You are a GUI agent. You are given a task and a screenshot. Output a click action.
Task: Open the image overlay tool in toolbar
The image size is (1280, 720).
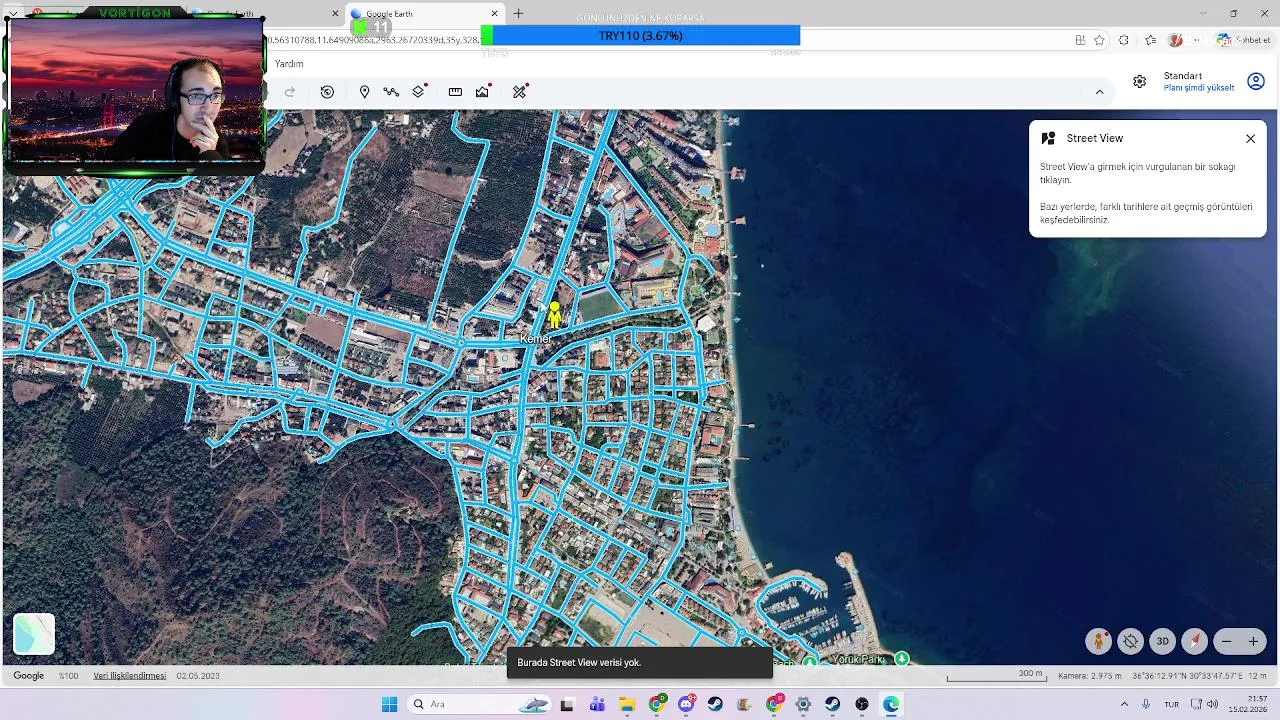coord(483,92)
